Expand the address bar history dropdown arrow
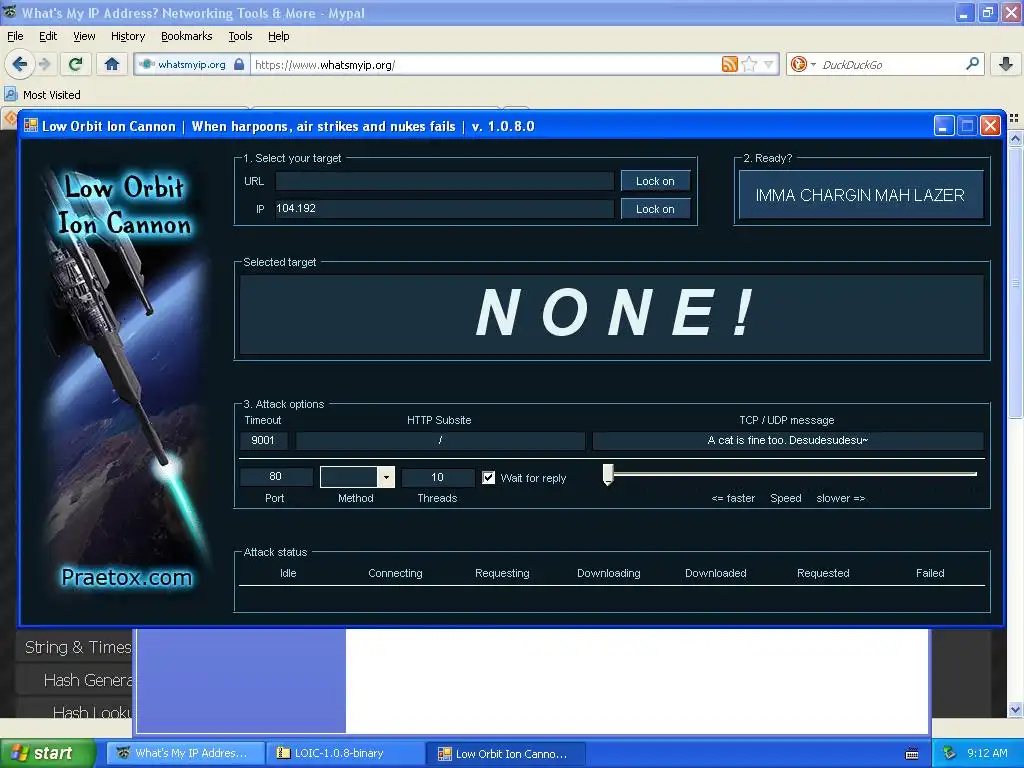 pos(769,64)
